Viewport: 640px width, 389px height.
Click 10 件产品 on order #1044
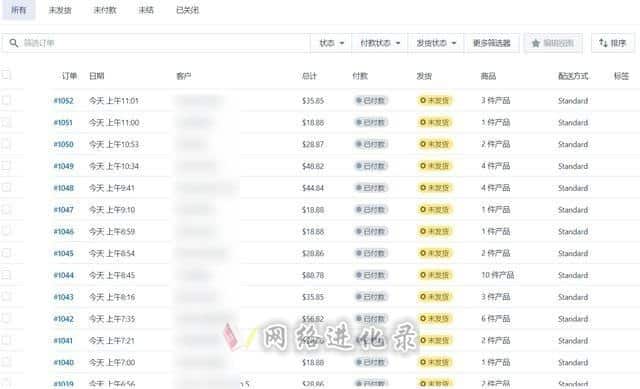point(497,275)
